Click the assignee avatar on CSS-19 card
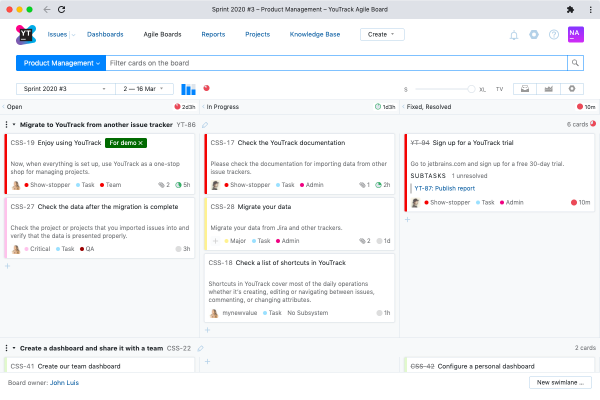 (16, 185)
